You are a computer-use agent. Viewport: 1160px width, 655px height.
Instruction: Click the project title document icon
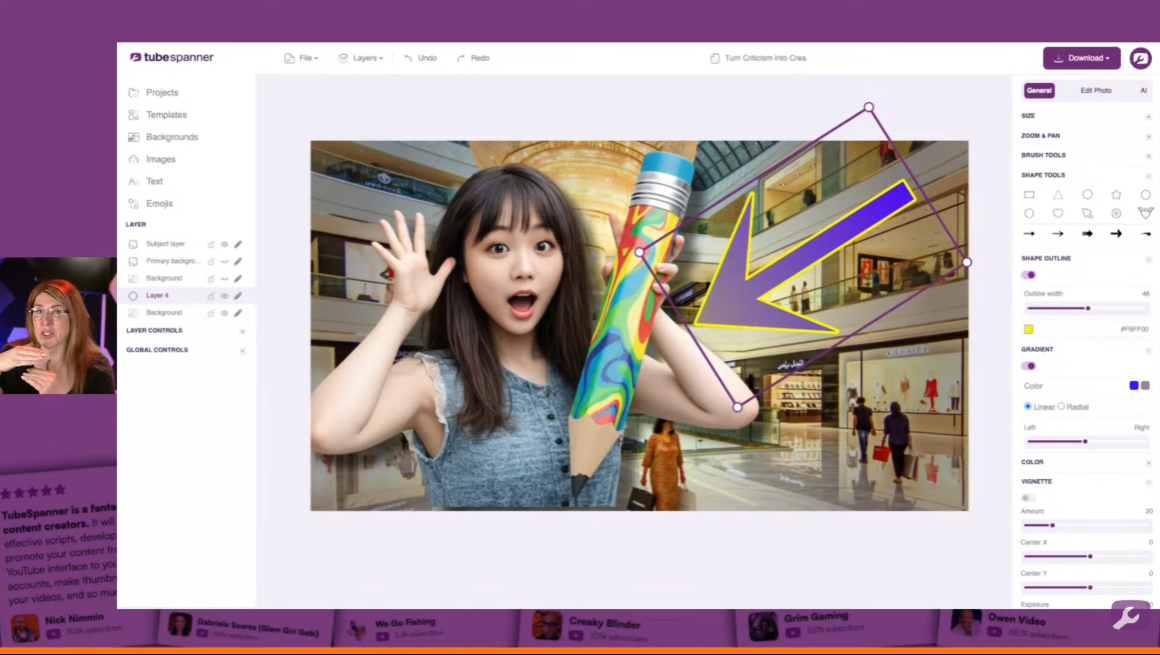click(715, 58)
